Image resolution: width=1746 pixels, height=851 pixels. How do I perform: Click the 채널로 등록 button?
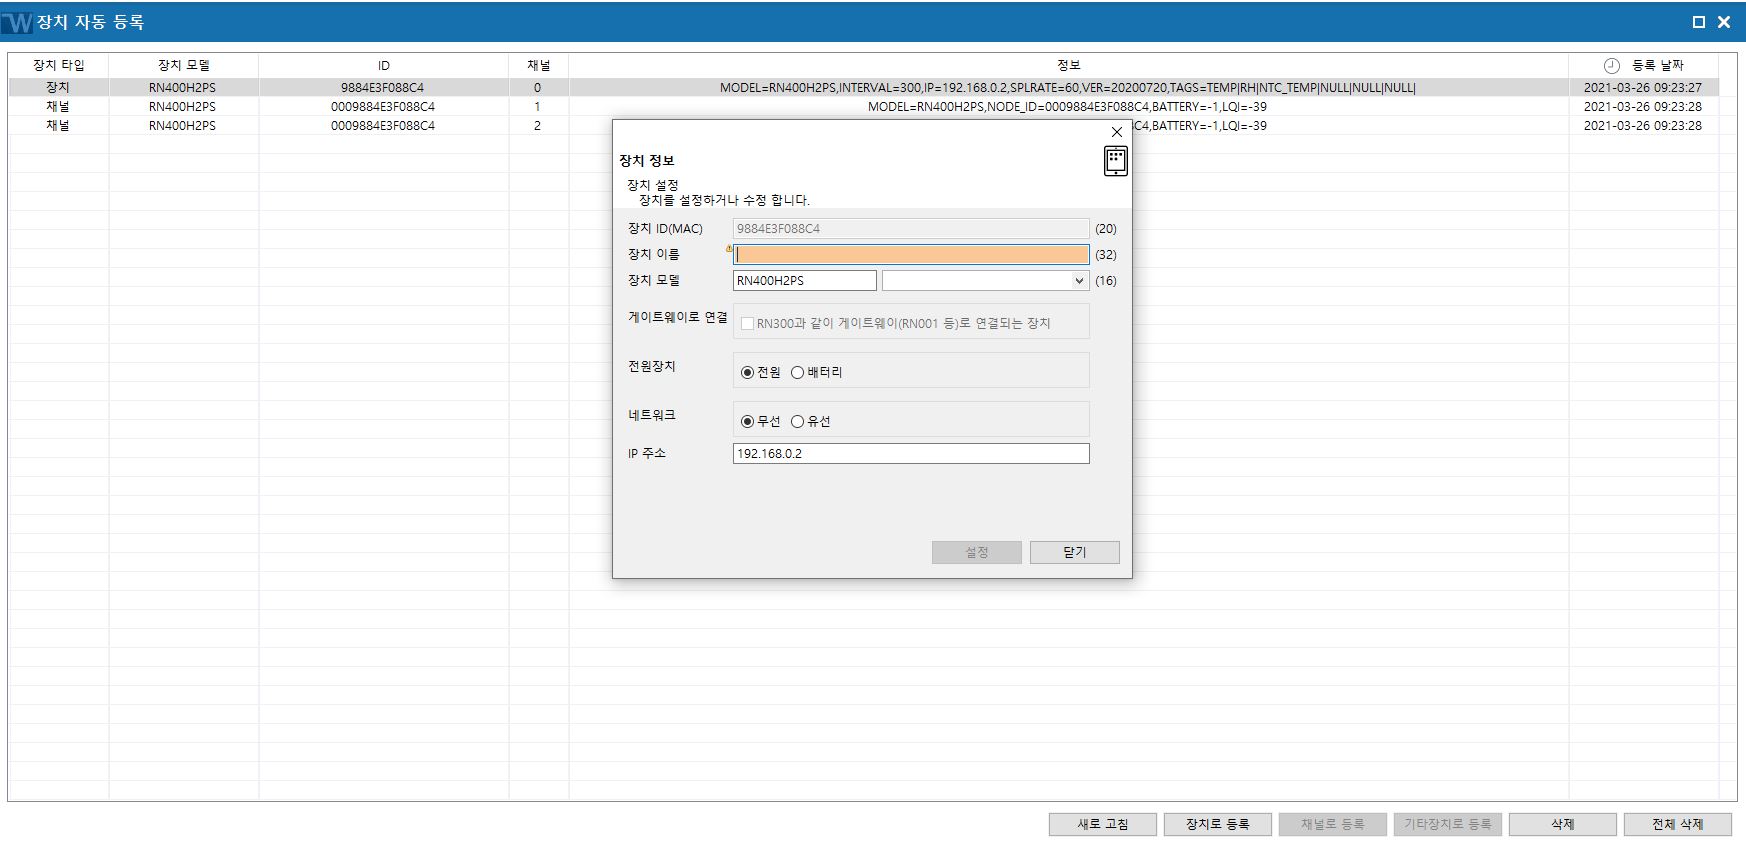pyautogui.click(x=1333, y=824)
